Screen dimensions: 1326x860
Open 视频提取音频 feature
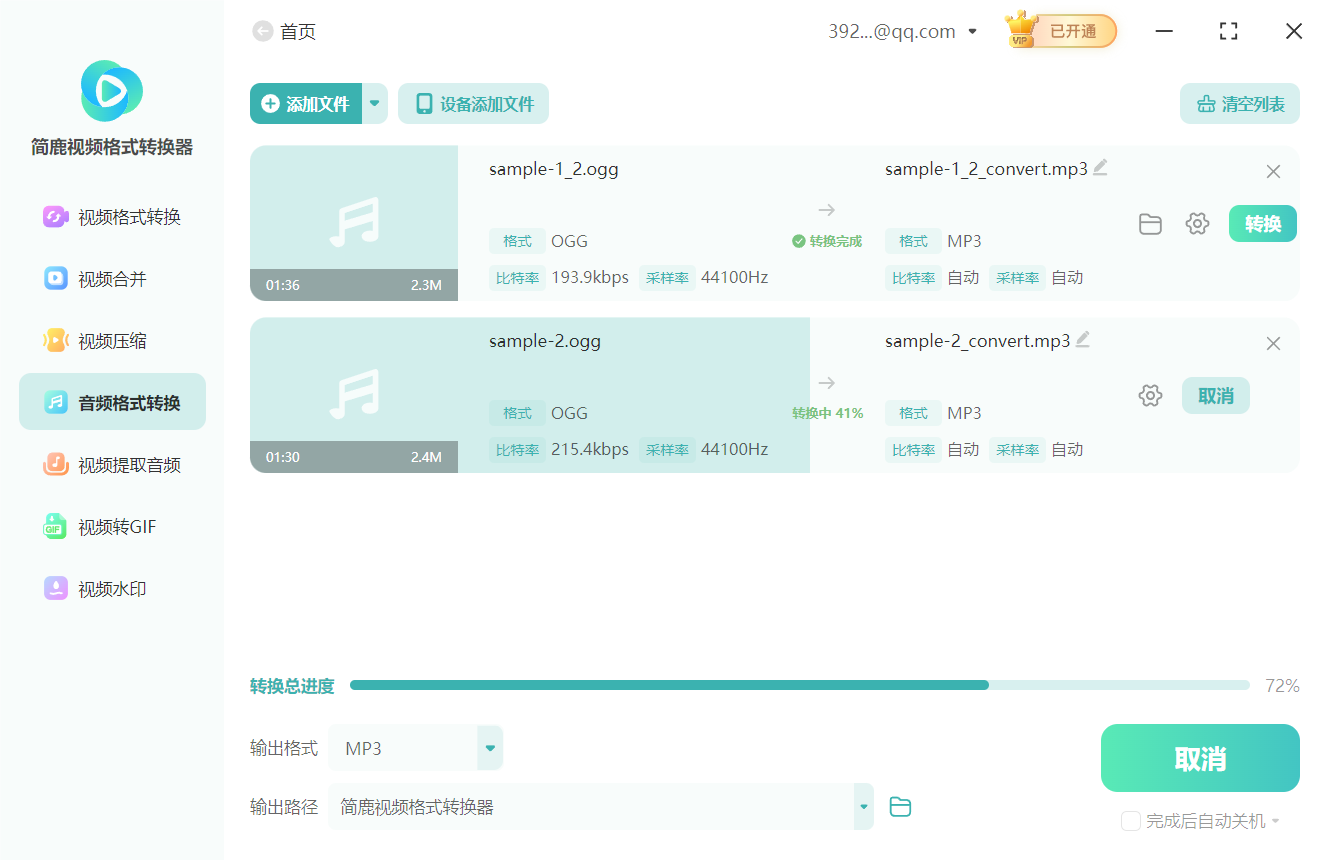[111, 463]
